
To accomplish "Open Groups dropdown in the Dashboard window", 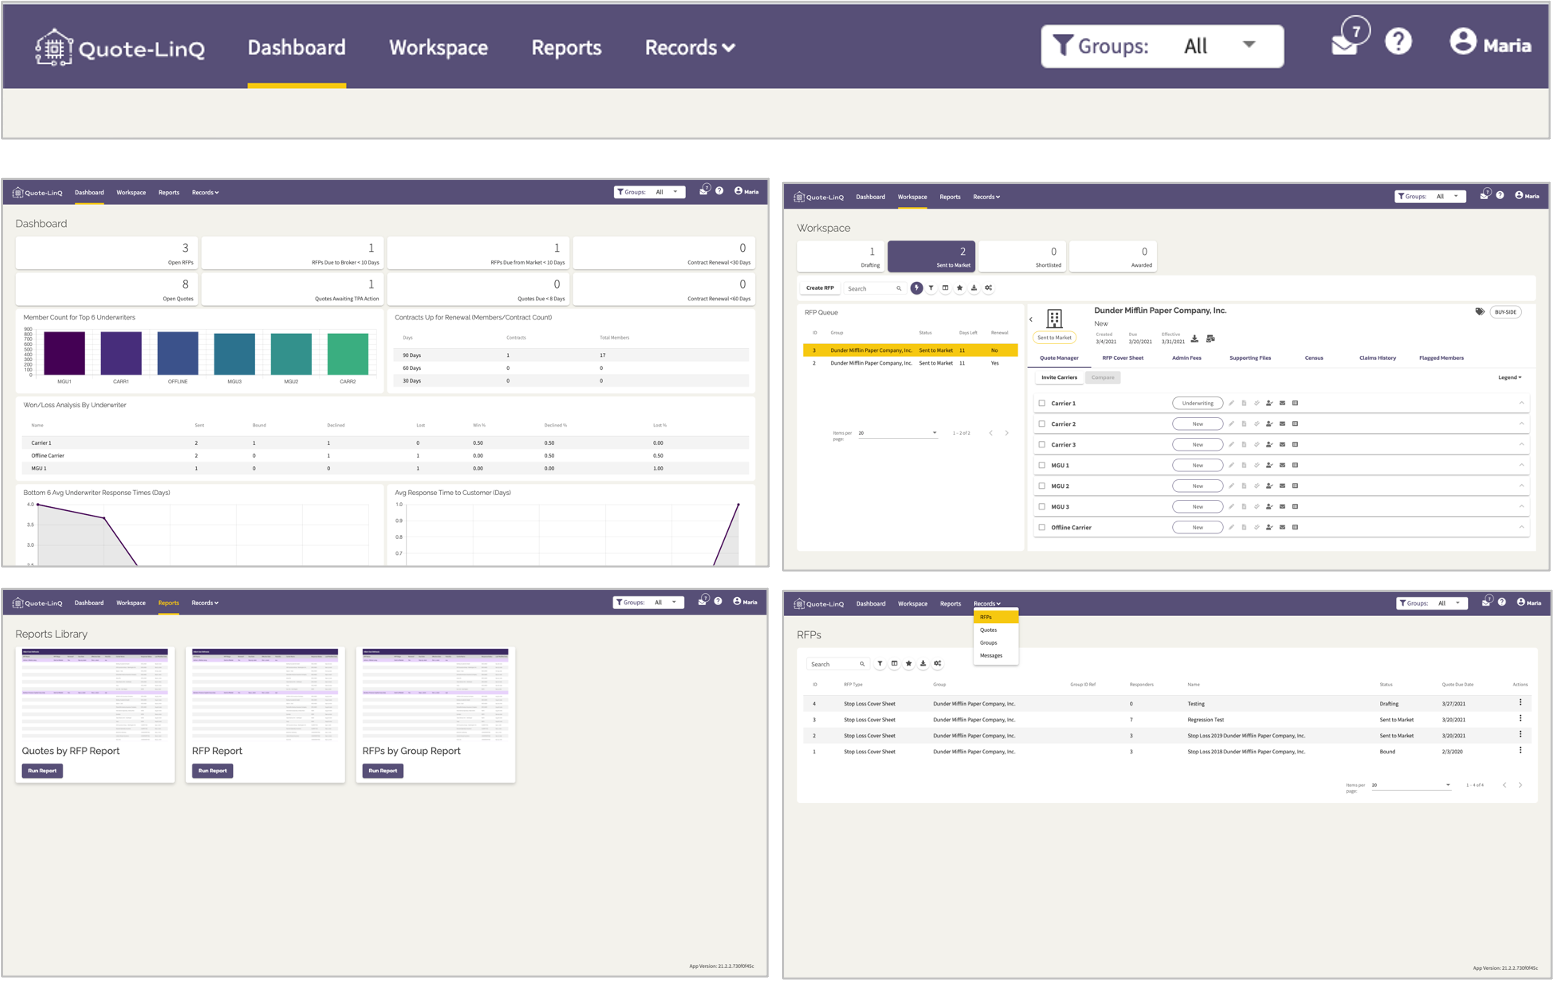I will tap(649, 192).
